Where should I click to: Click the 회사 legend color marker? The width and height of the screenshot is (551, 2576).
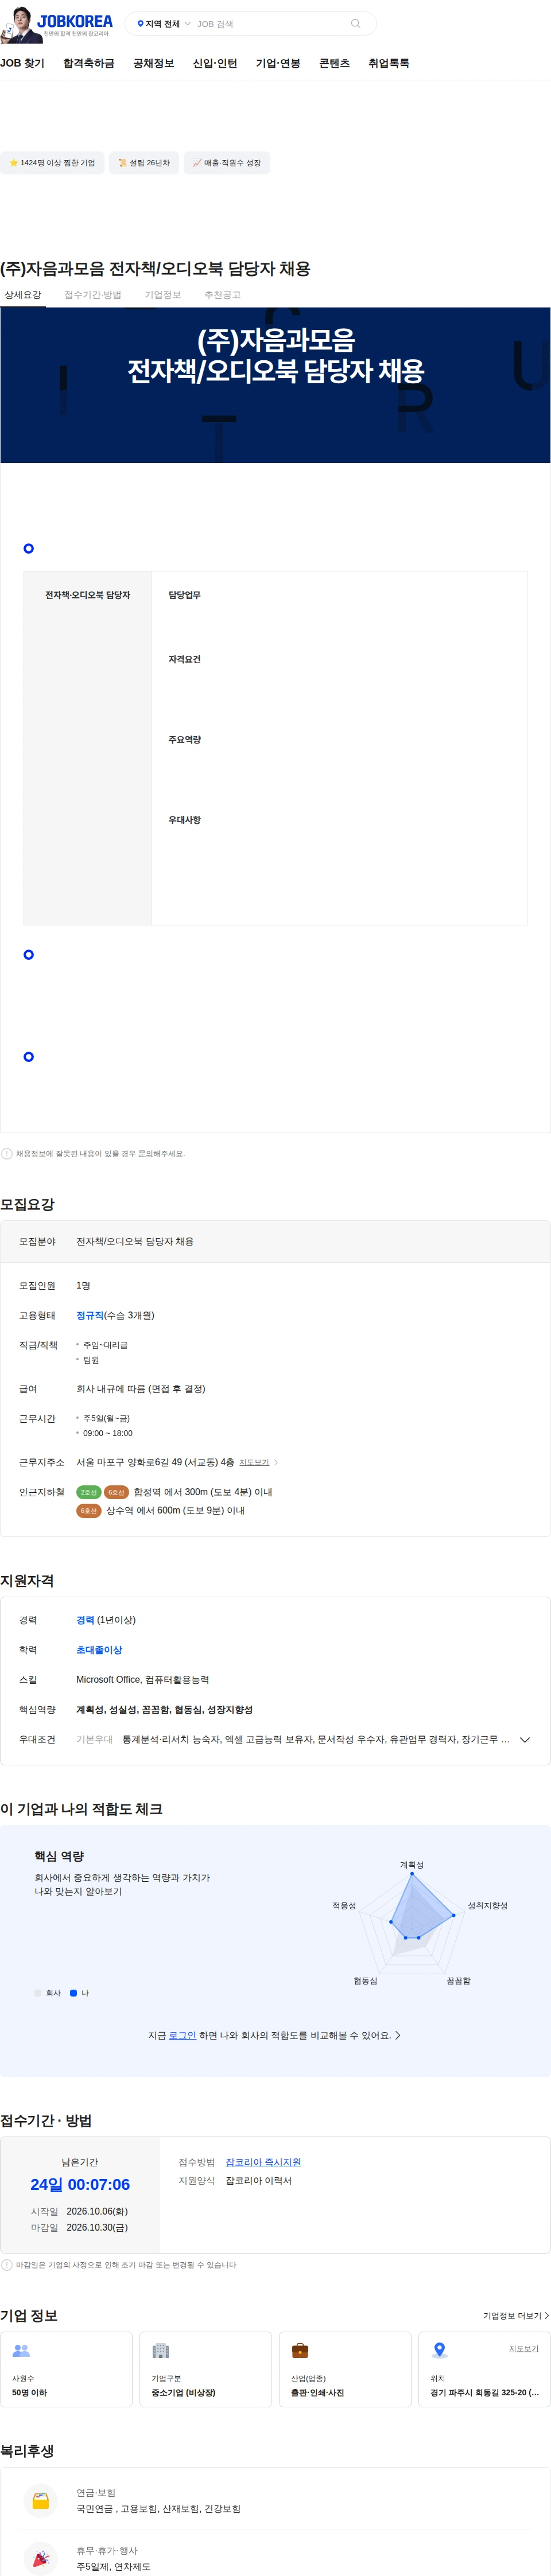[38, 1993]
